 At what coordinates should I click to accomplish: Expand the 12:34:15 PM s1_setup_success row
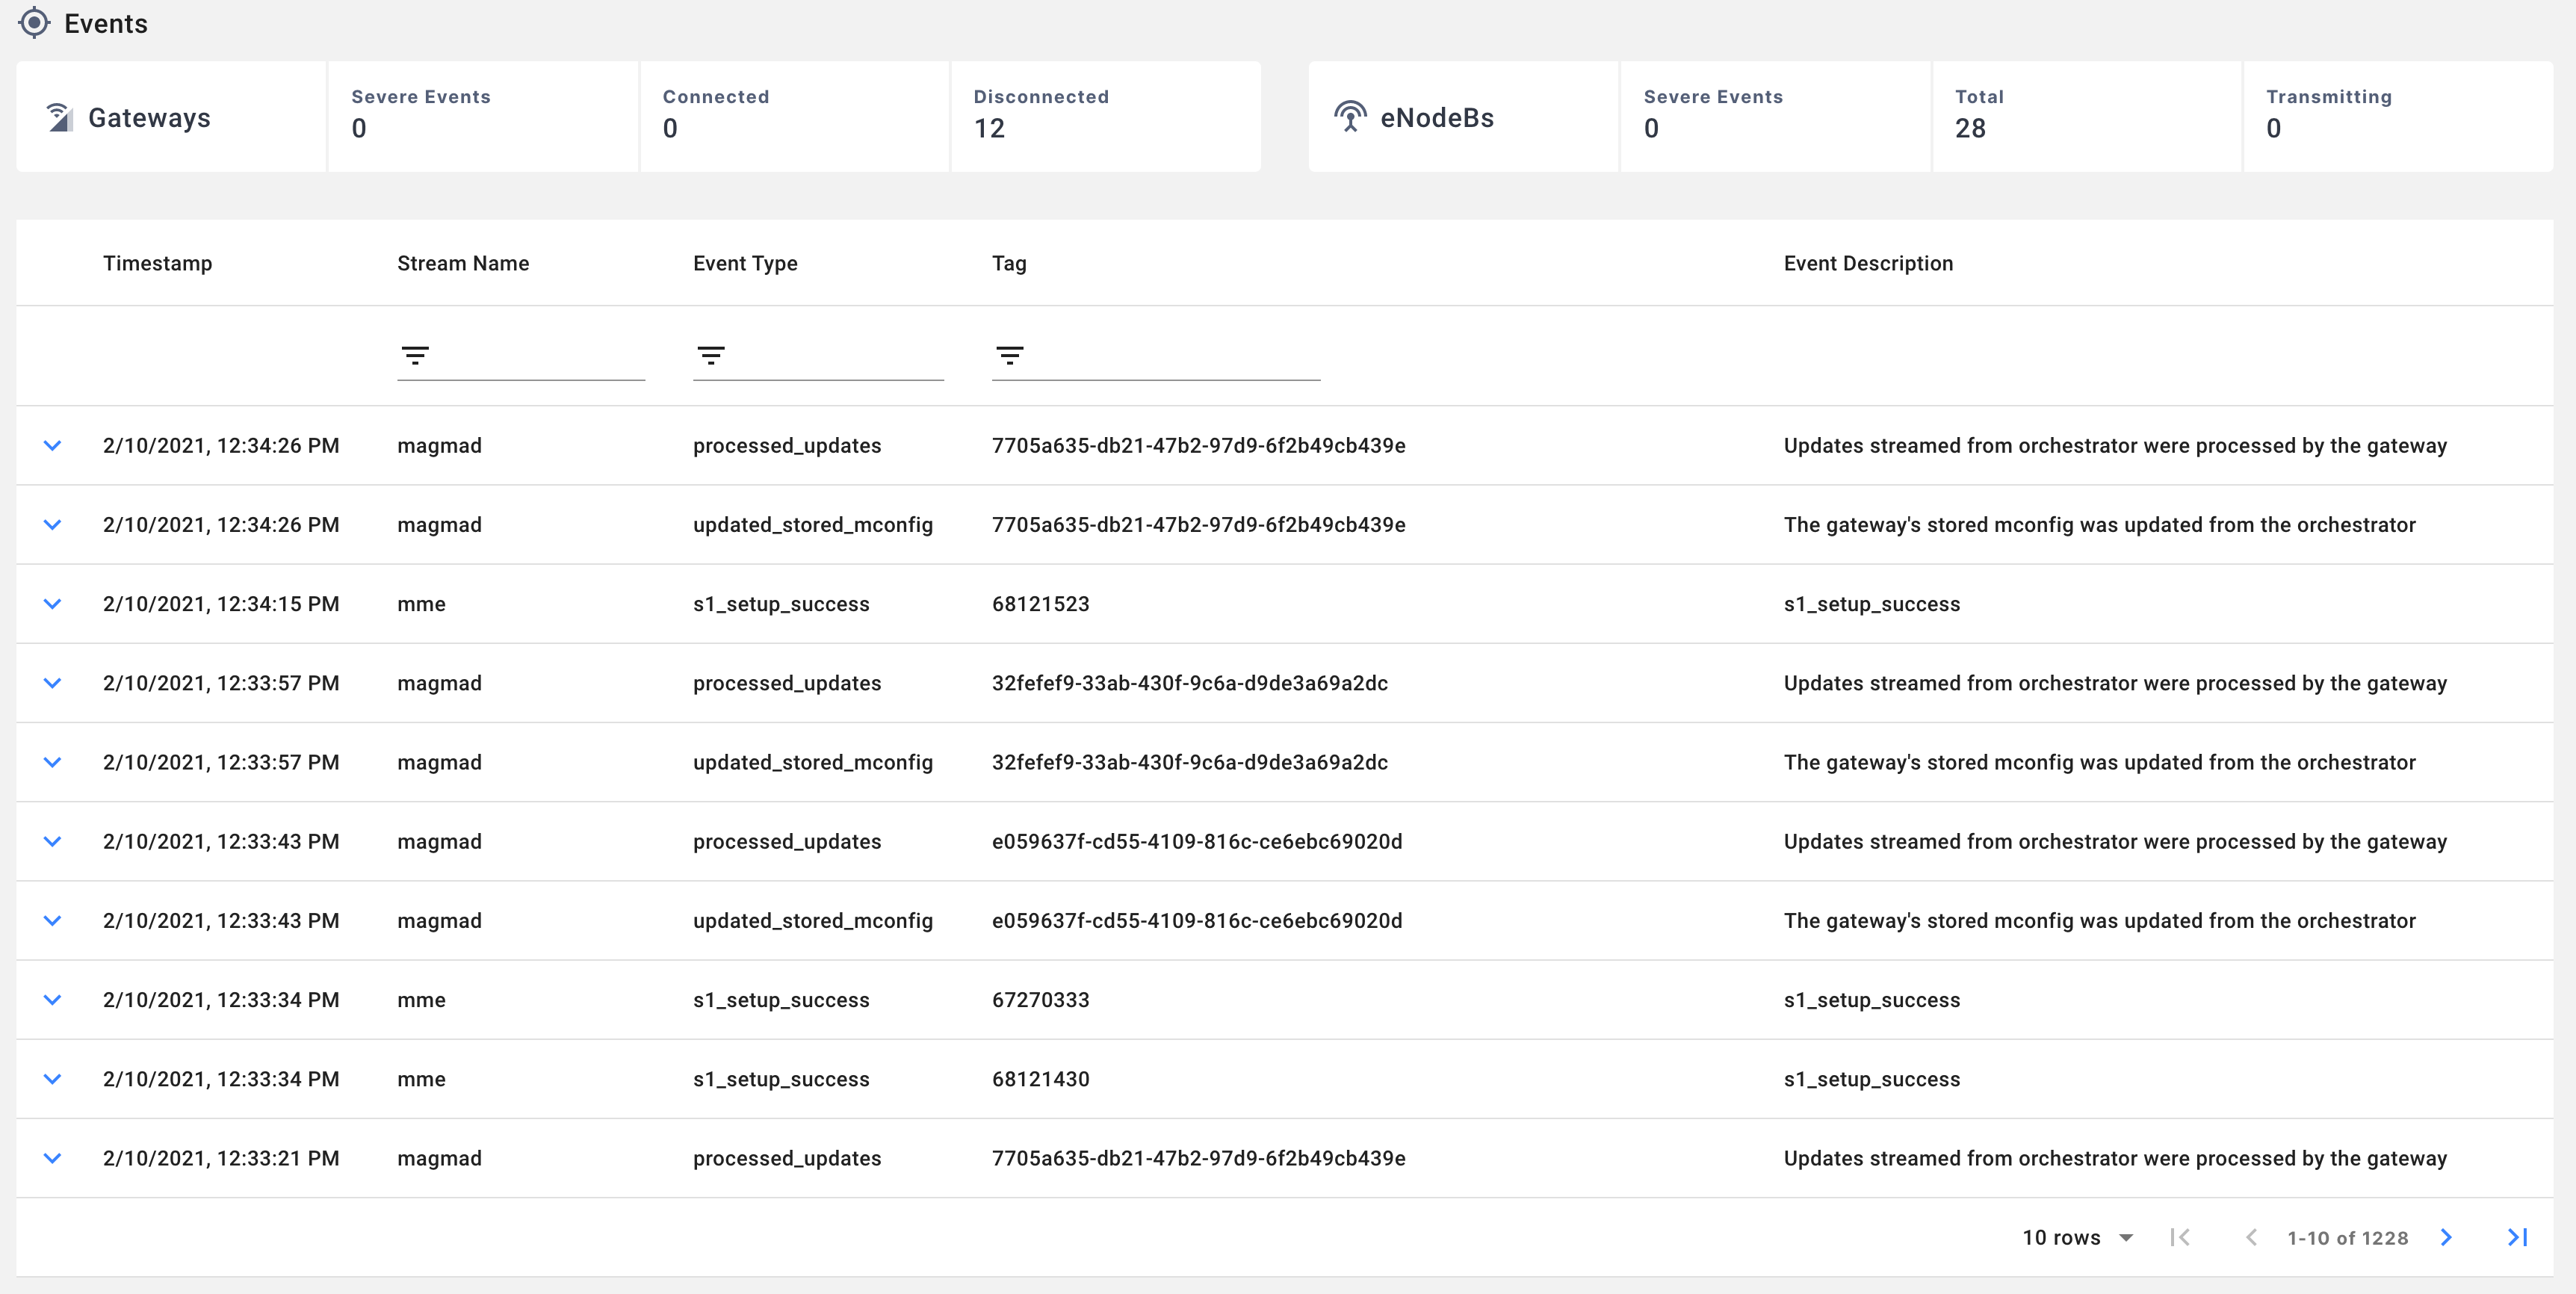pyautogui.click(x=53, y=604)
